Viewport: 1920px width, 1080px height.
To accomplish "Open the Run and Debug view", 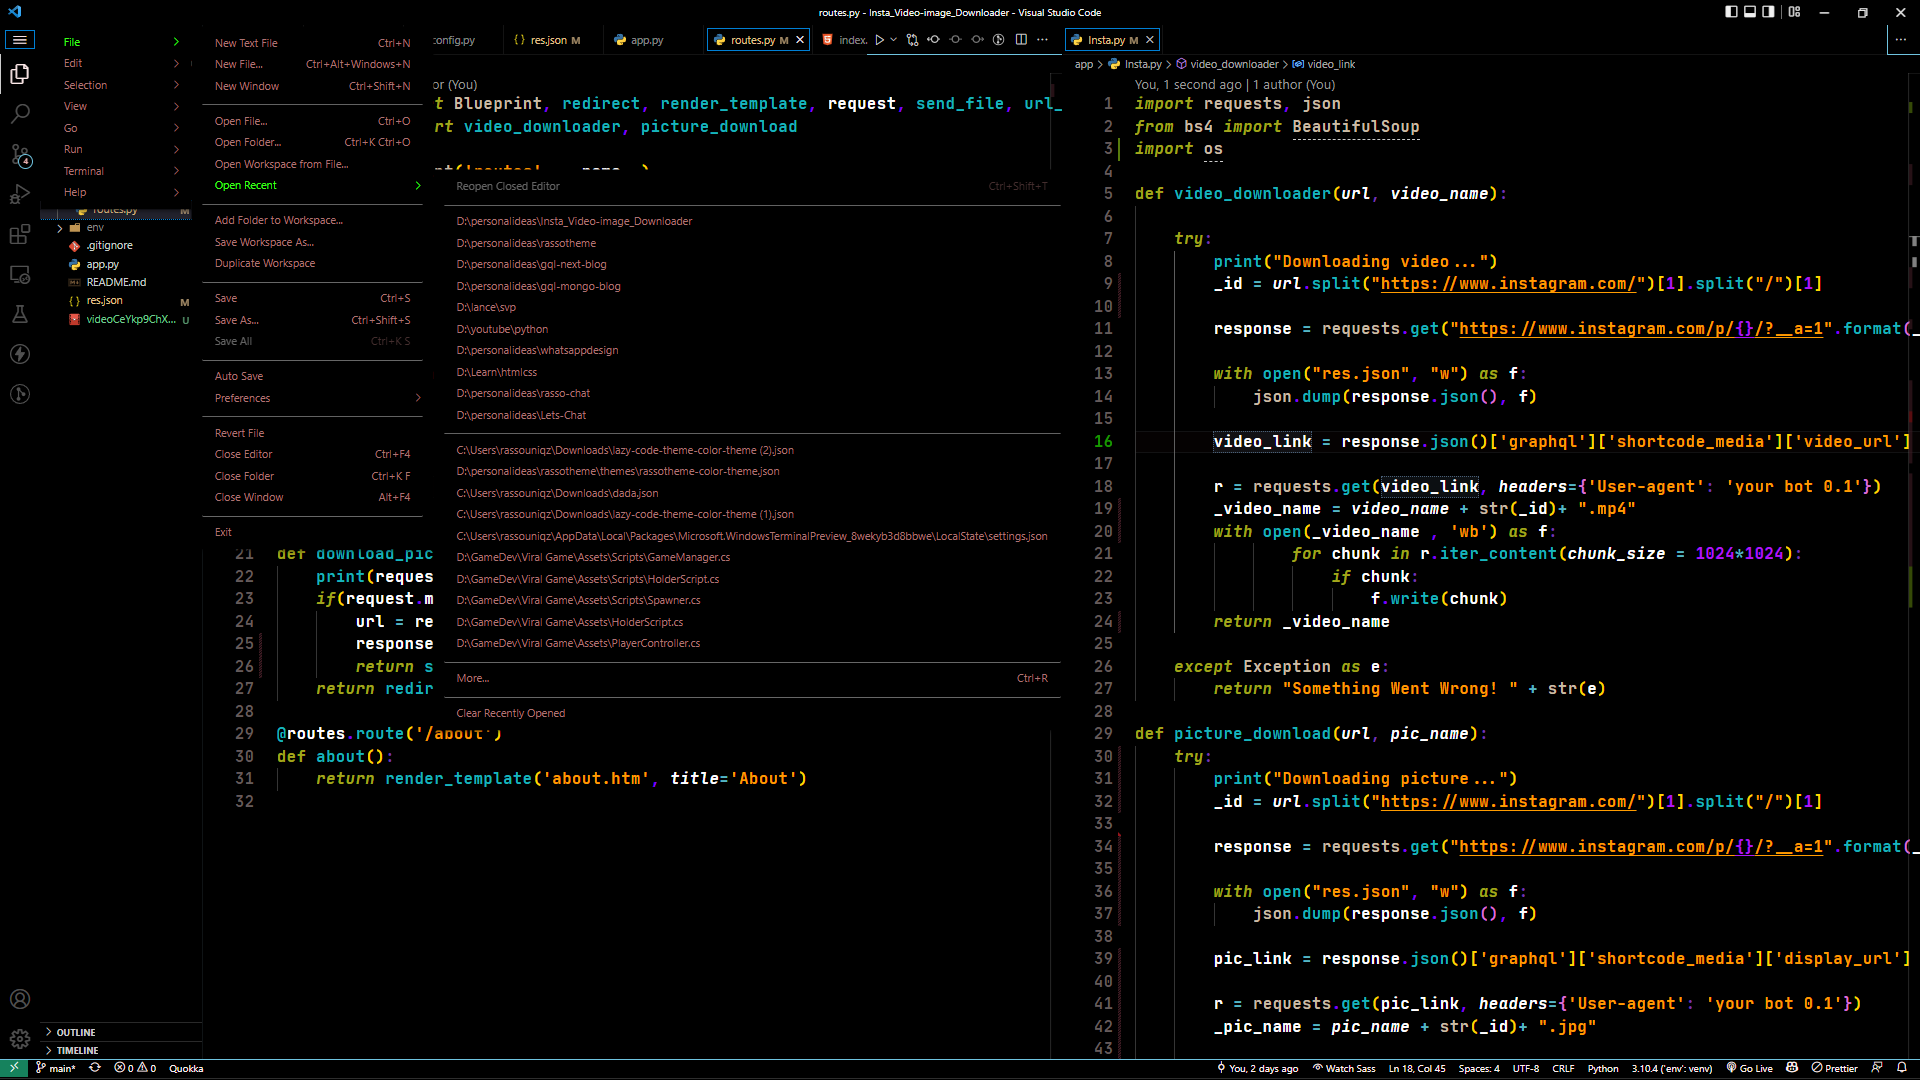I will tap(20, 195).
